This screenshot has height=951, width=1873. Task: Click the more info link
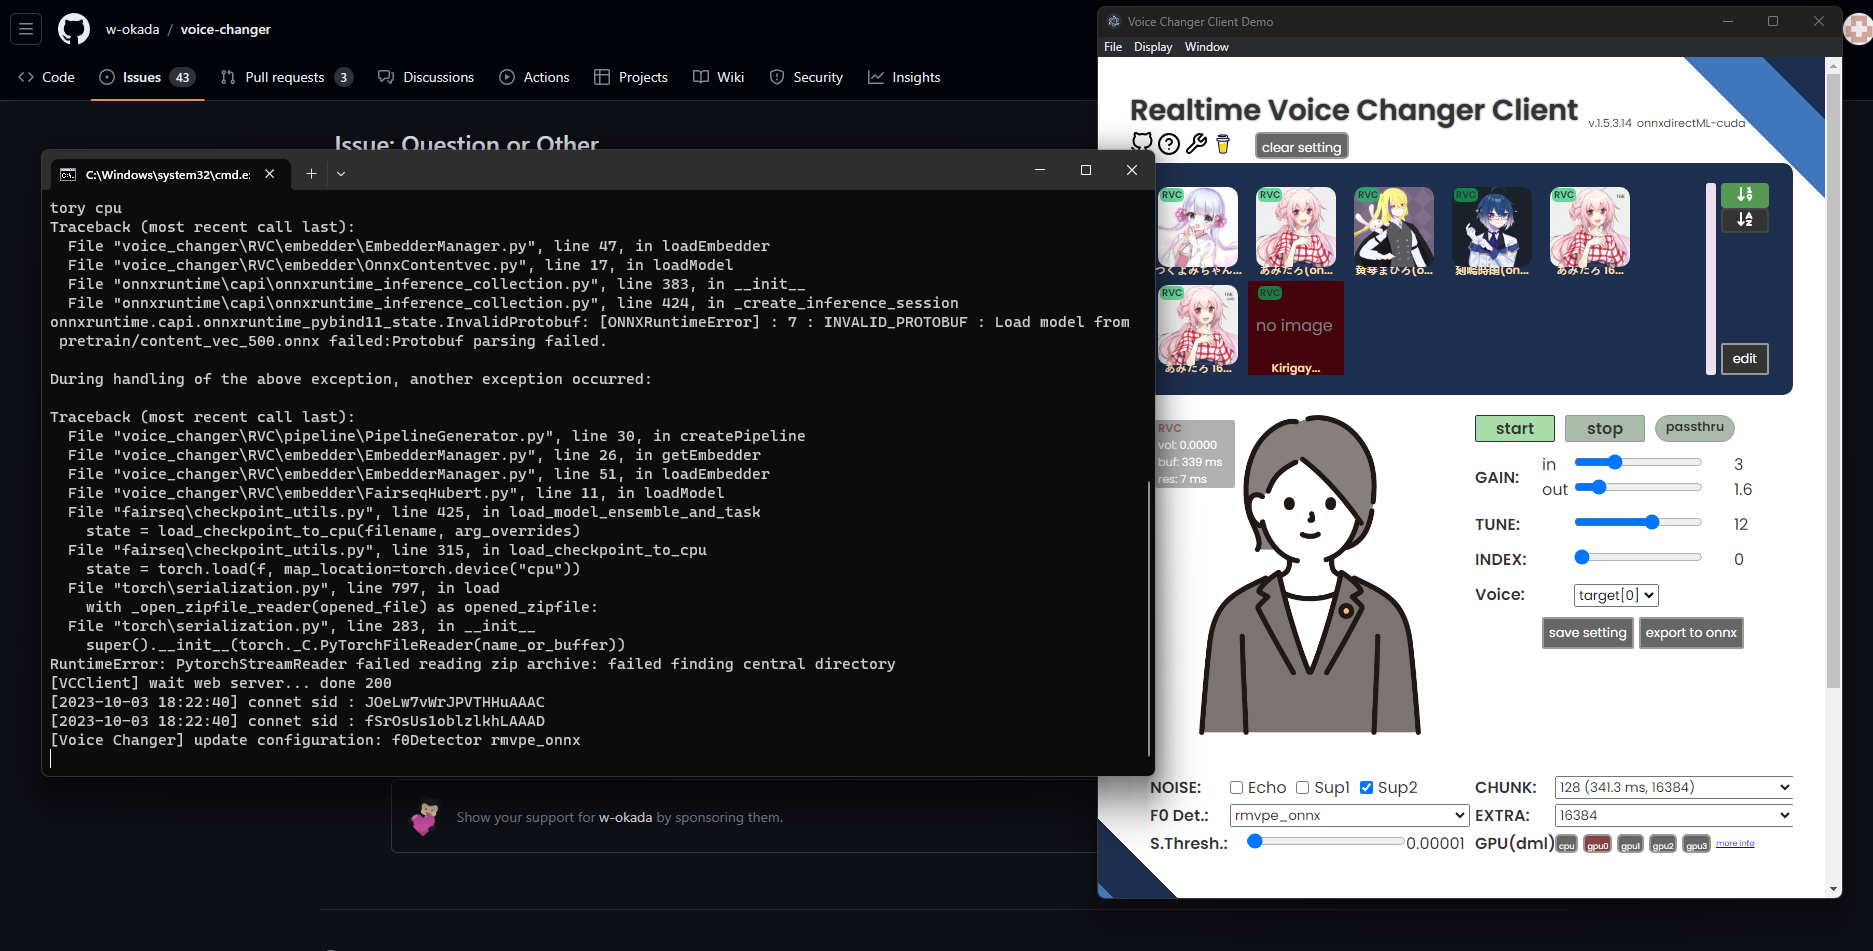(1735, 843)
